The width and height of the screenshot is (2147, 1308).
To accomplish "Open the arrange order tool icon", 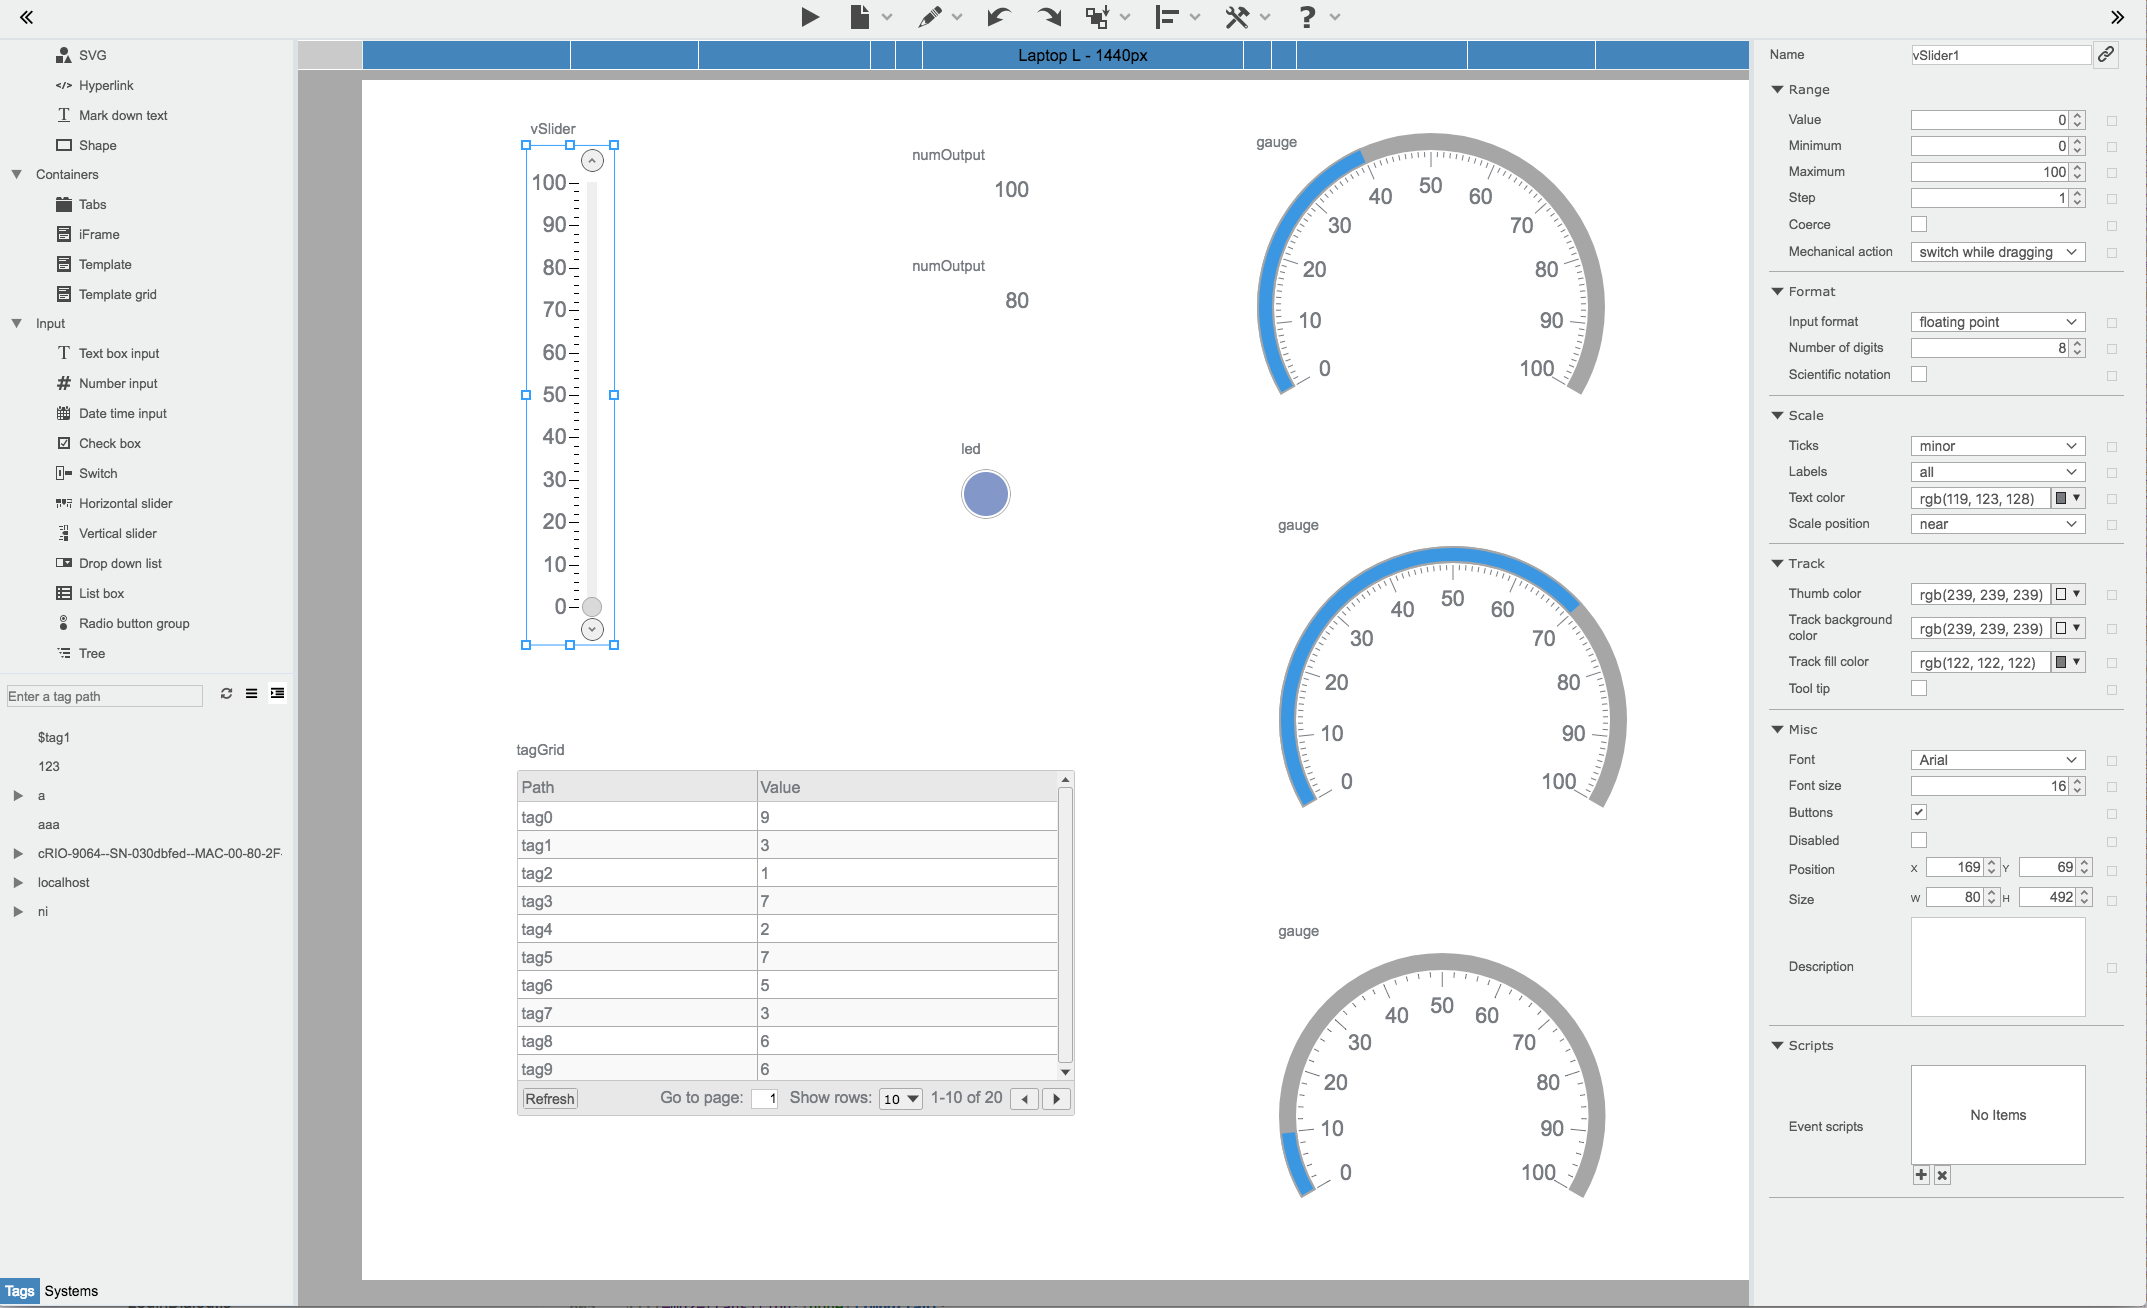I will pos(1098,17).
